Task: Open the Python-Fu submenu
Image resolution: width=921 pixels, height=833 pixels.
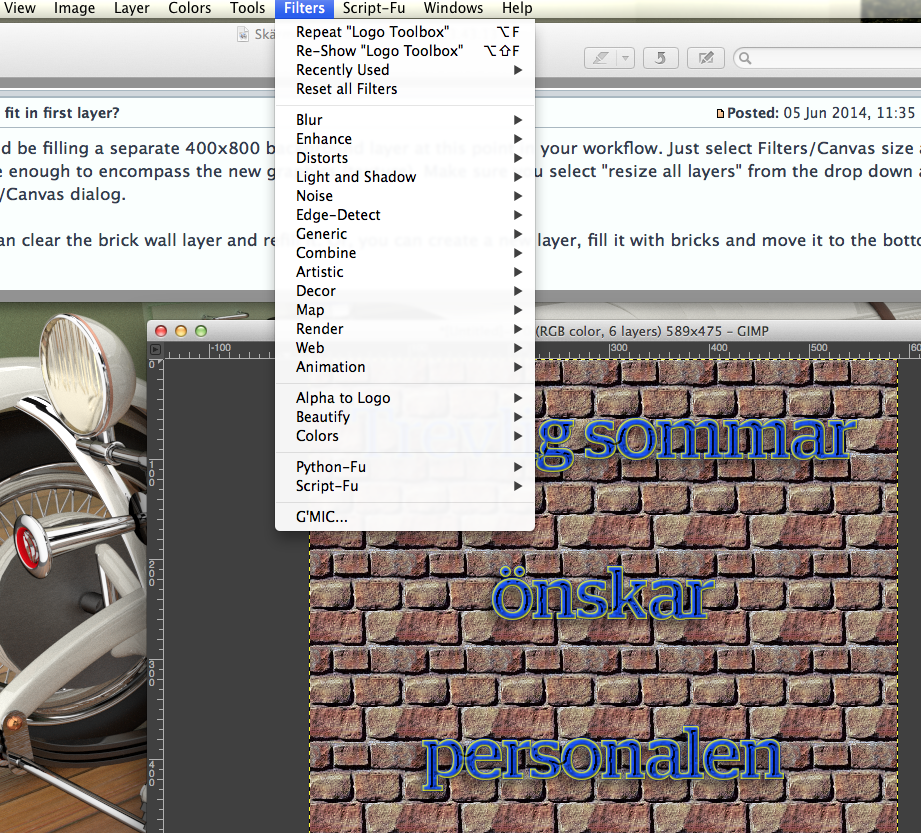Action: [405, 467]
